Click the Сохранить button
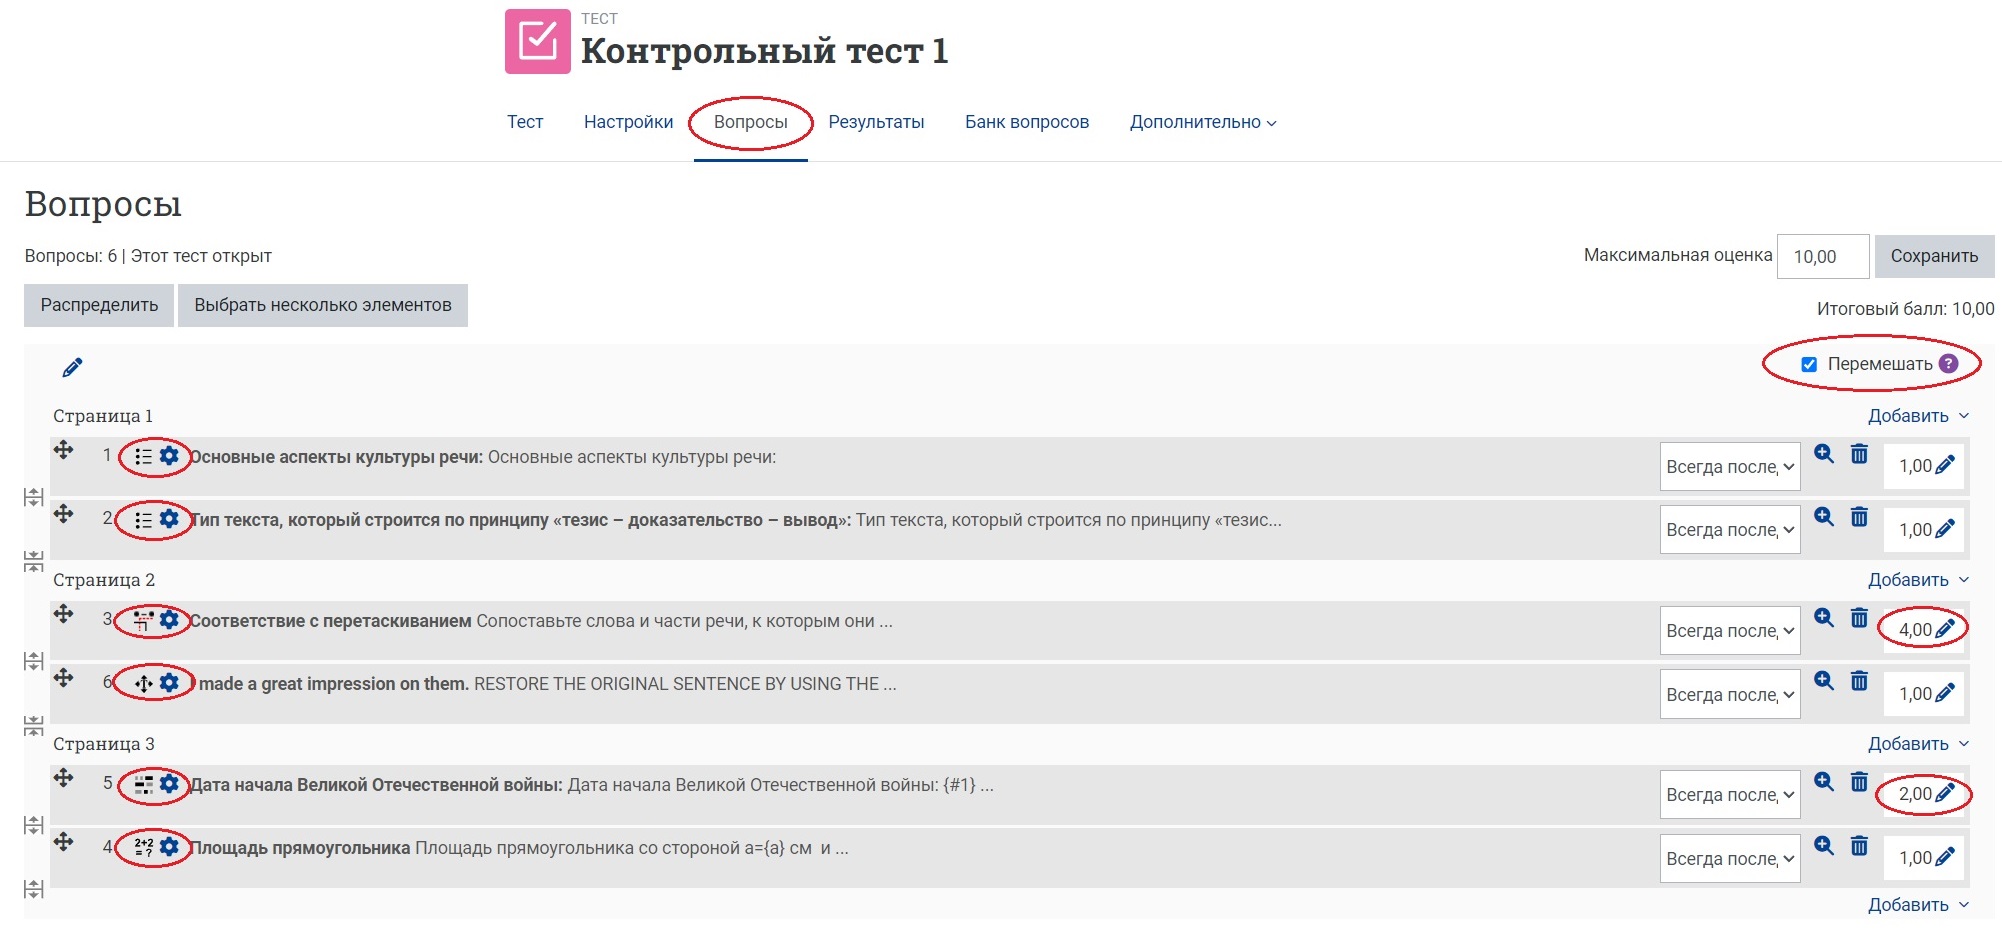Image resolution: width=2002 pixels, height=933 pixels. coord(1934,256)
